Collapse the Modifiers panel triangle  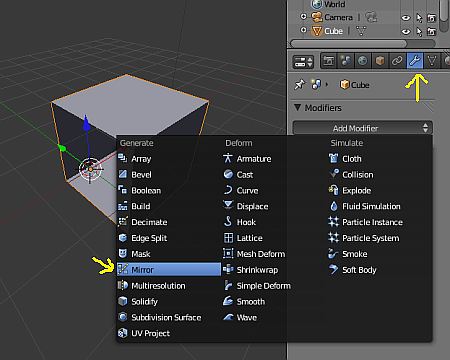[297, 107]
